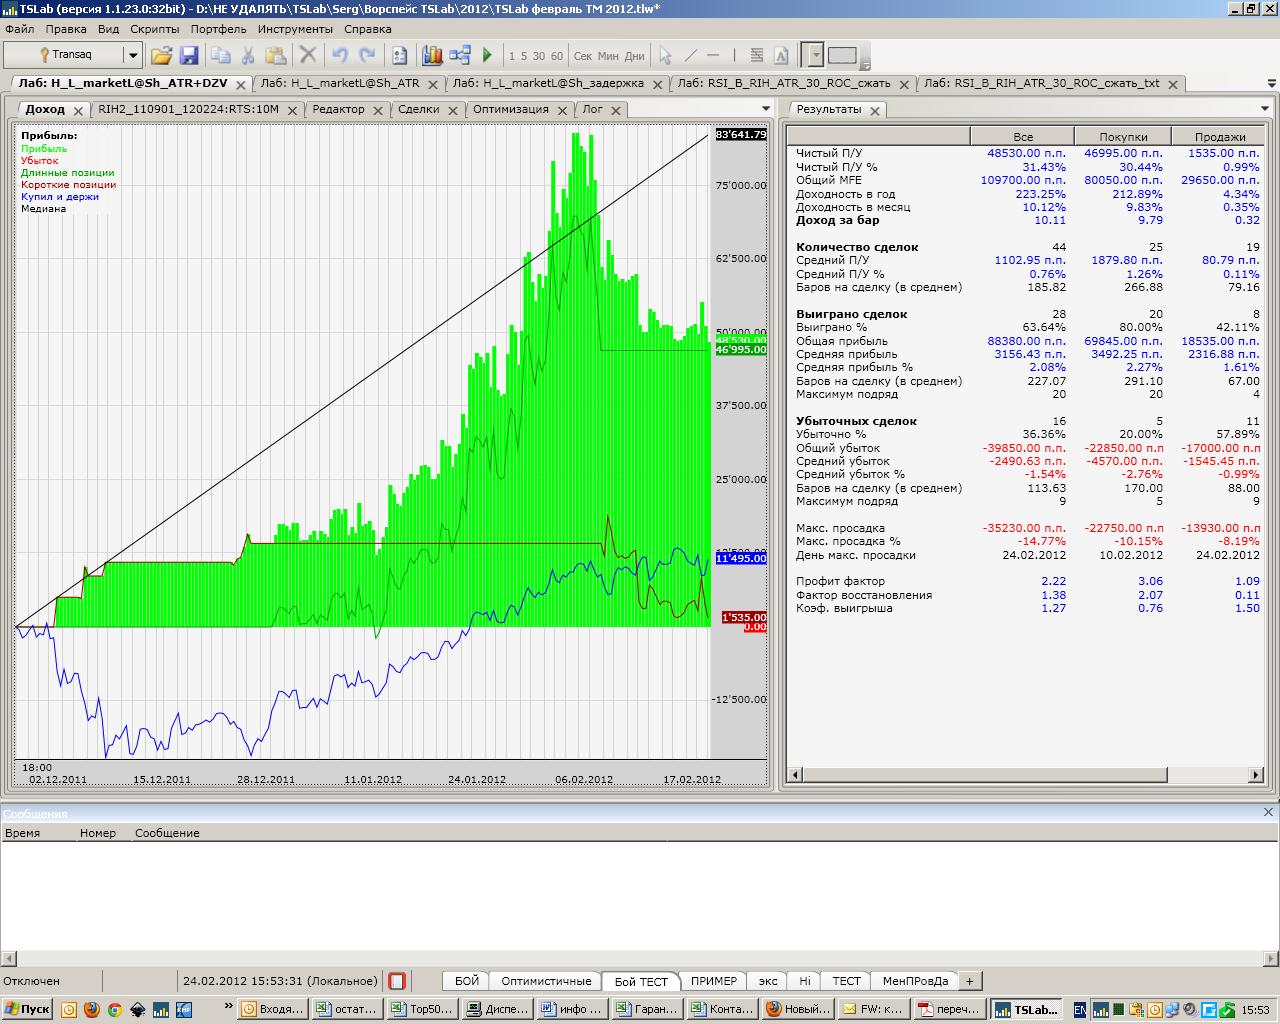Viewport: 1280px width, 1024px height.
Task: Click the red connection indicator in status bar
Action: [397, 981]
